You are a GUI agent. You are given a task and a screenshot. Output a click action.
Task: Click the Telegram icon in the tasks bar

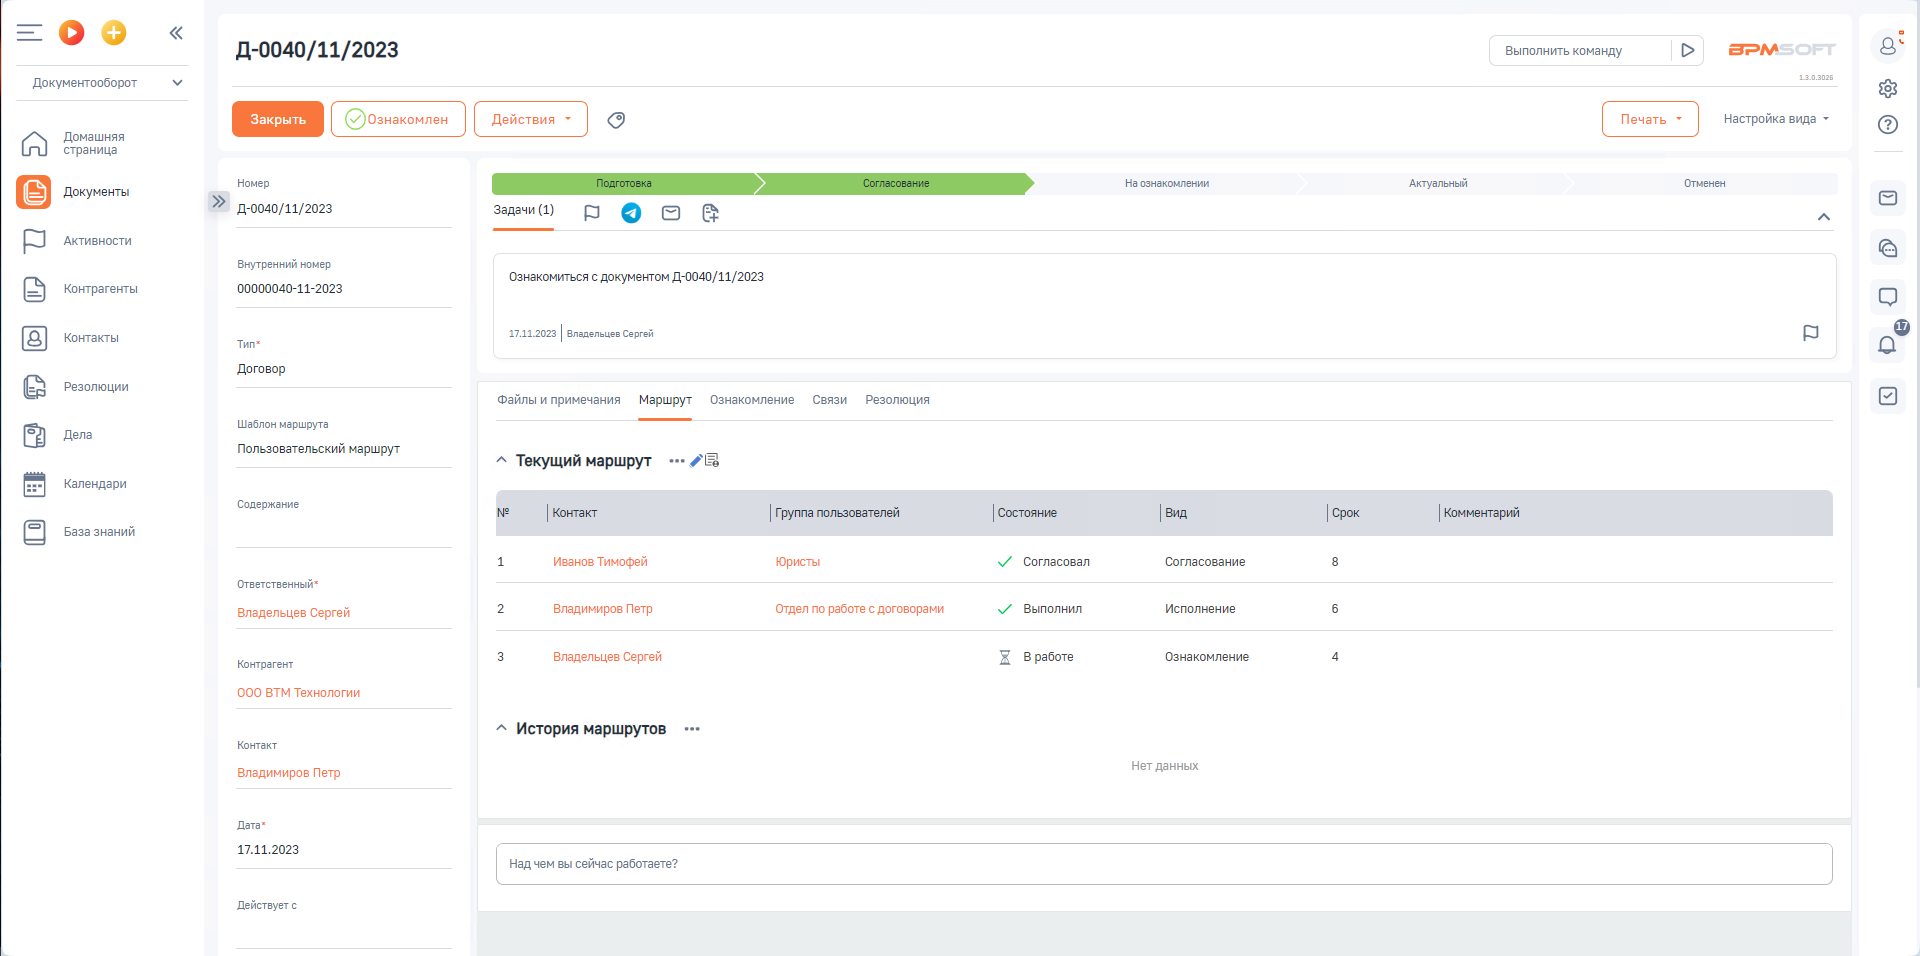click(x=631, y=213)
